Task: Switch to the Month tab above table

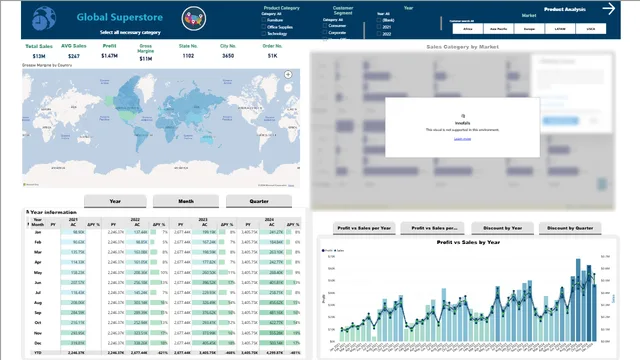Action: coord(186,201)
